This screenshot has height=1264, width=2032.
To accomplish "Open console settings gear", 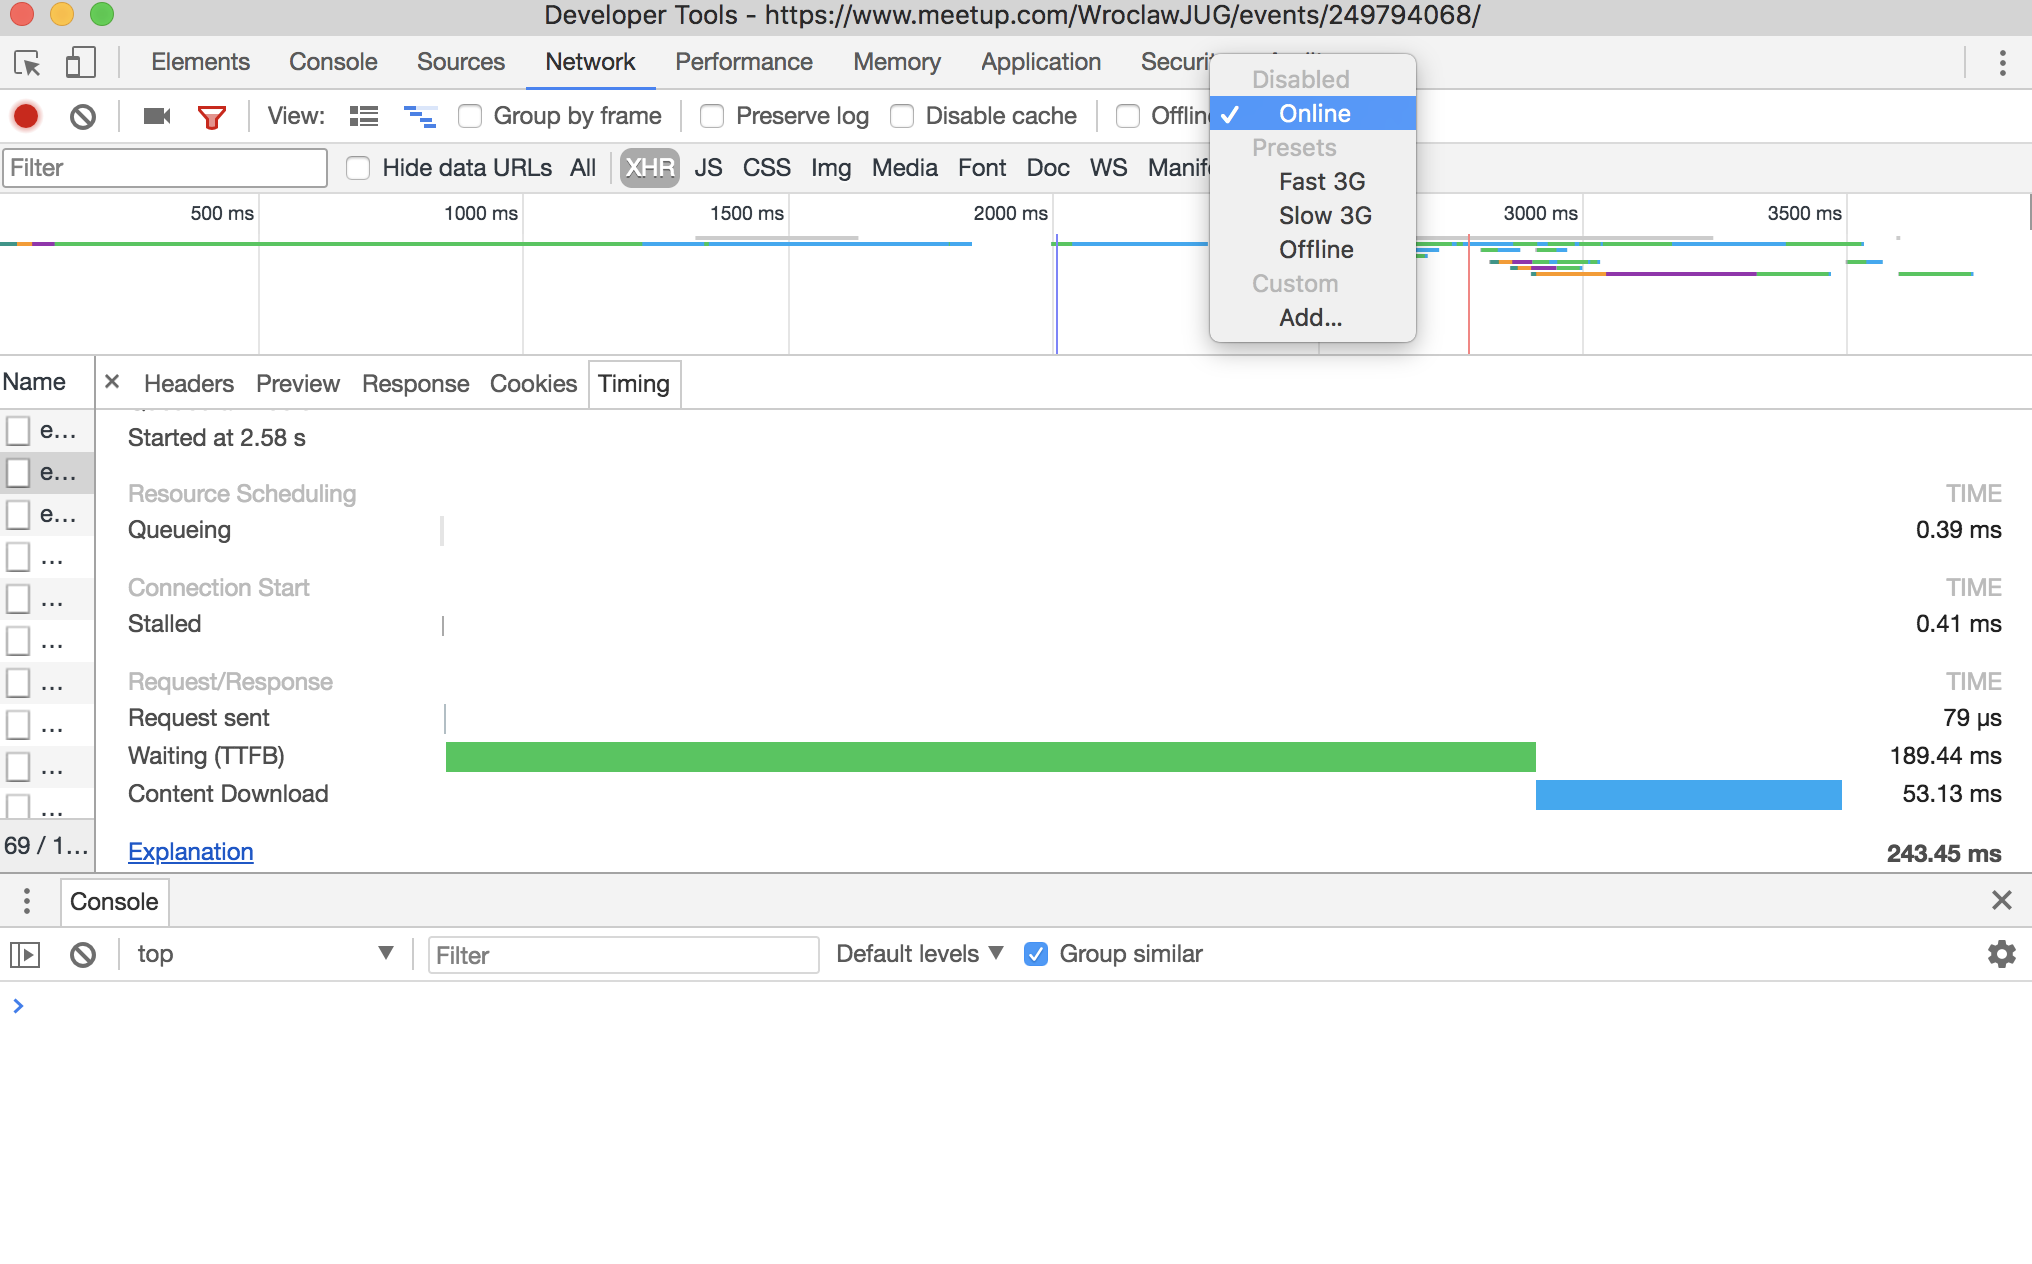I will [2001, 954].
